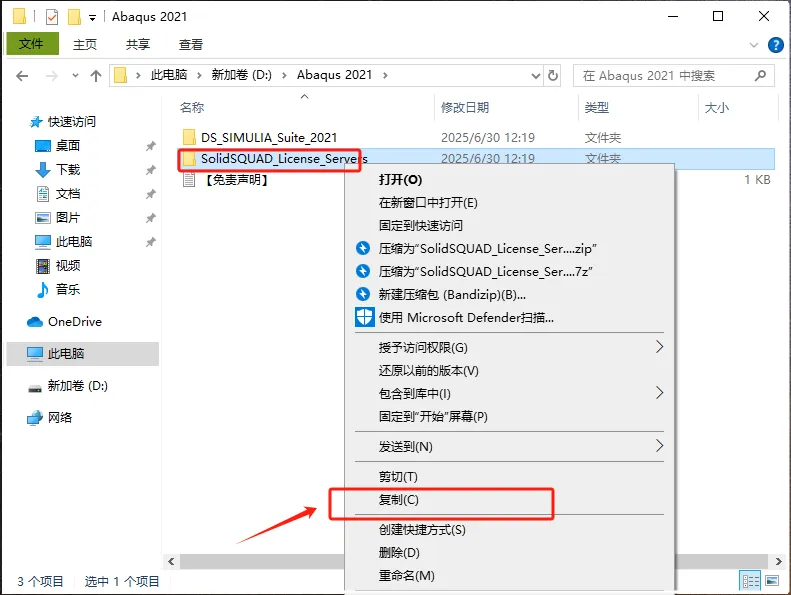Refresh the current folder view

coord(553,76)
